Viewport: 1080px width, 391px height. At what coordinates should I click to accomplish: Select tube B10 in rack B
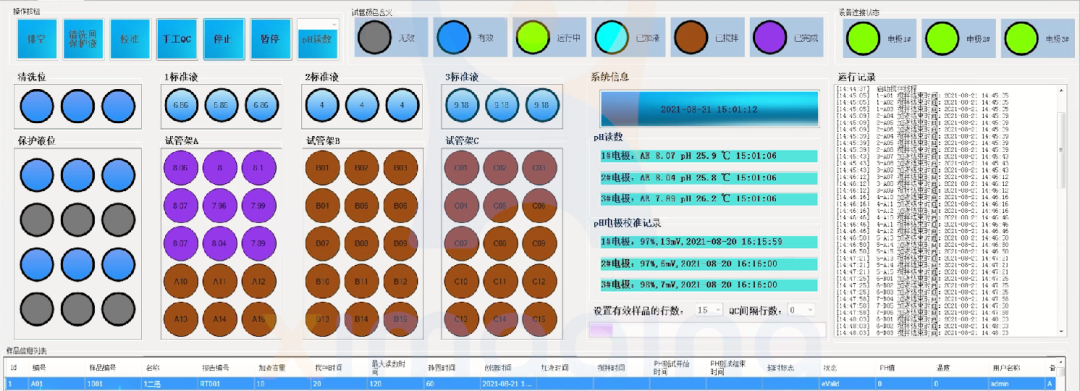323,282
